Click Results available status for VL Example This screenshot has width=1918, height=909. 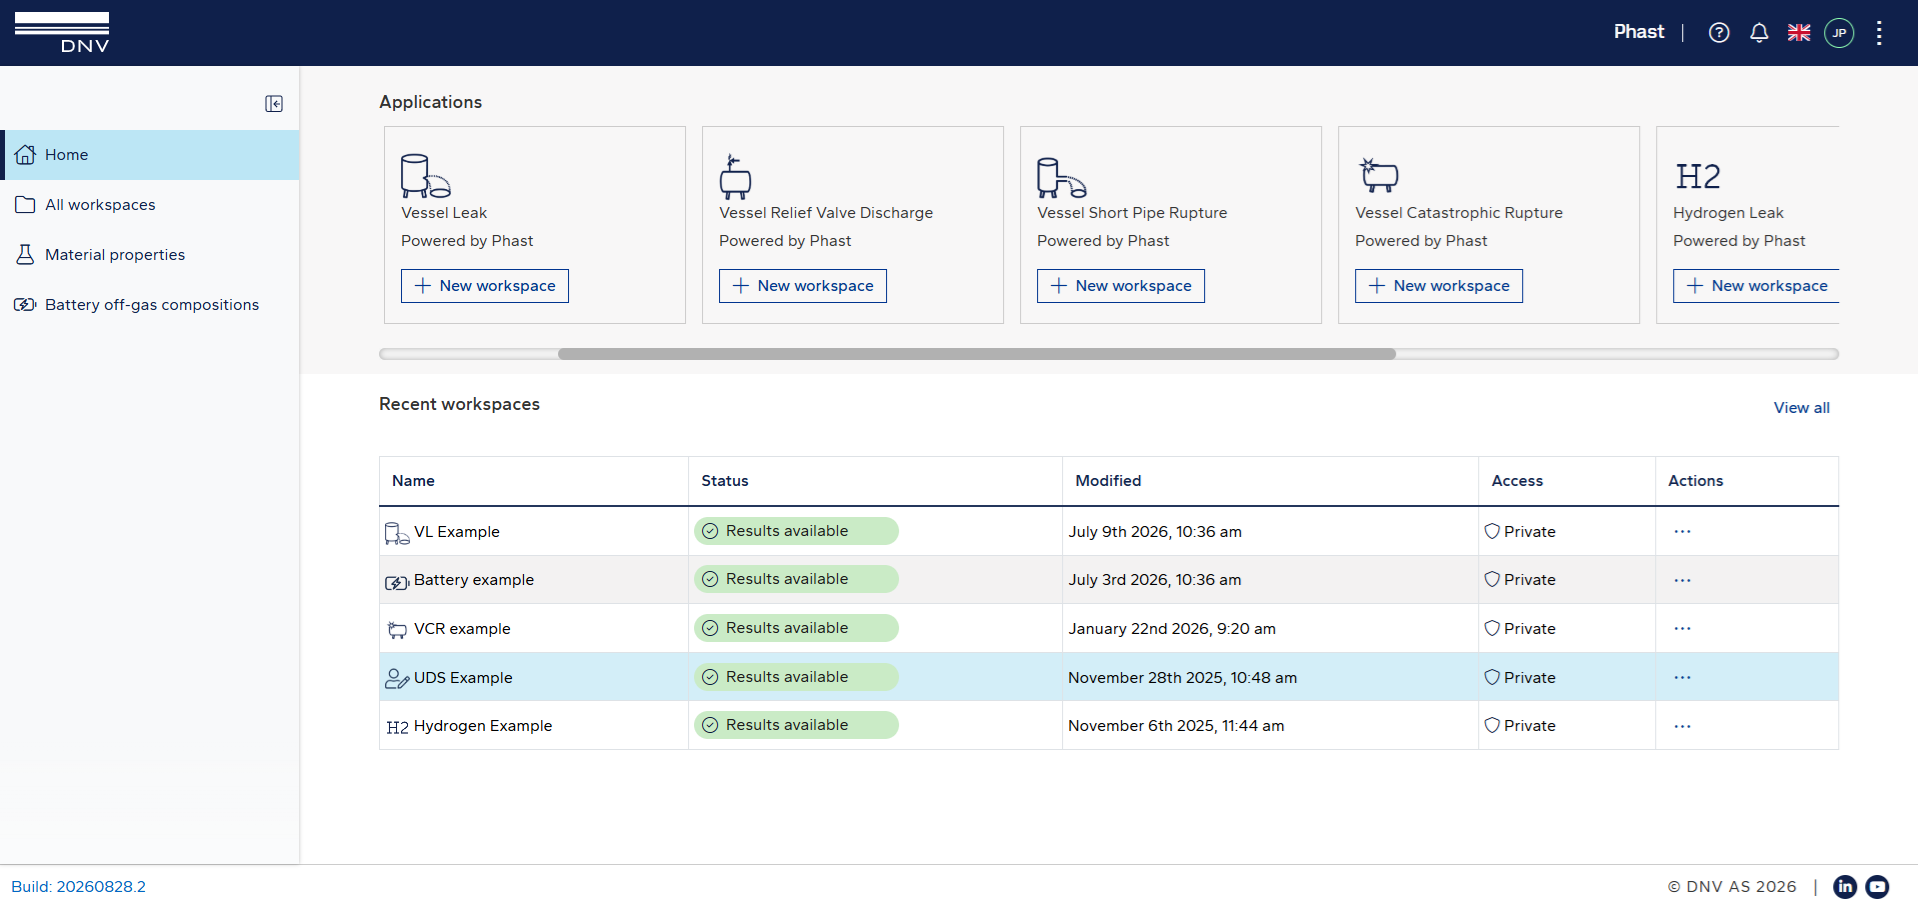(x=796, y=531)
